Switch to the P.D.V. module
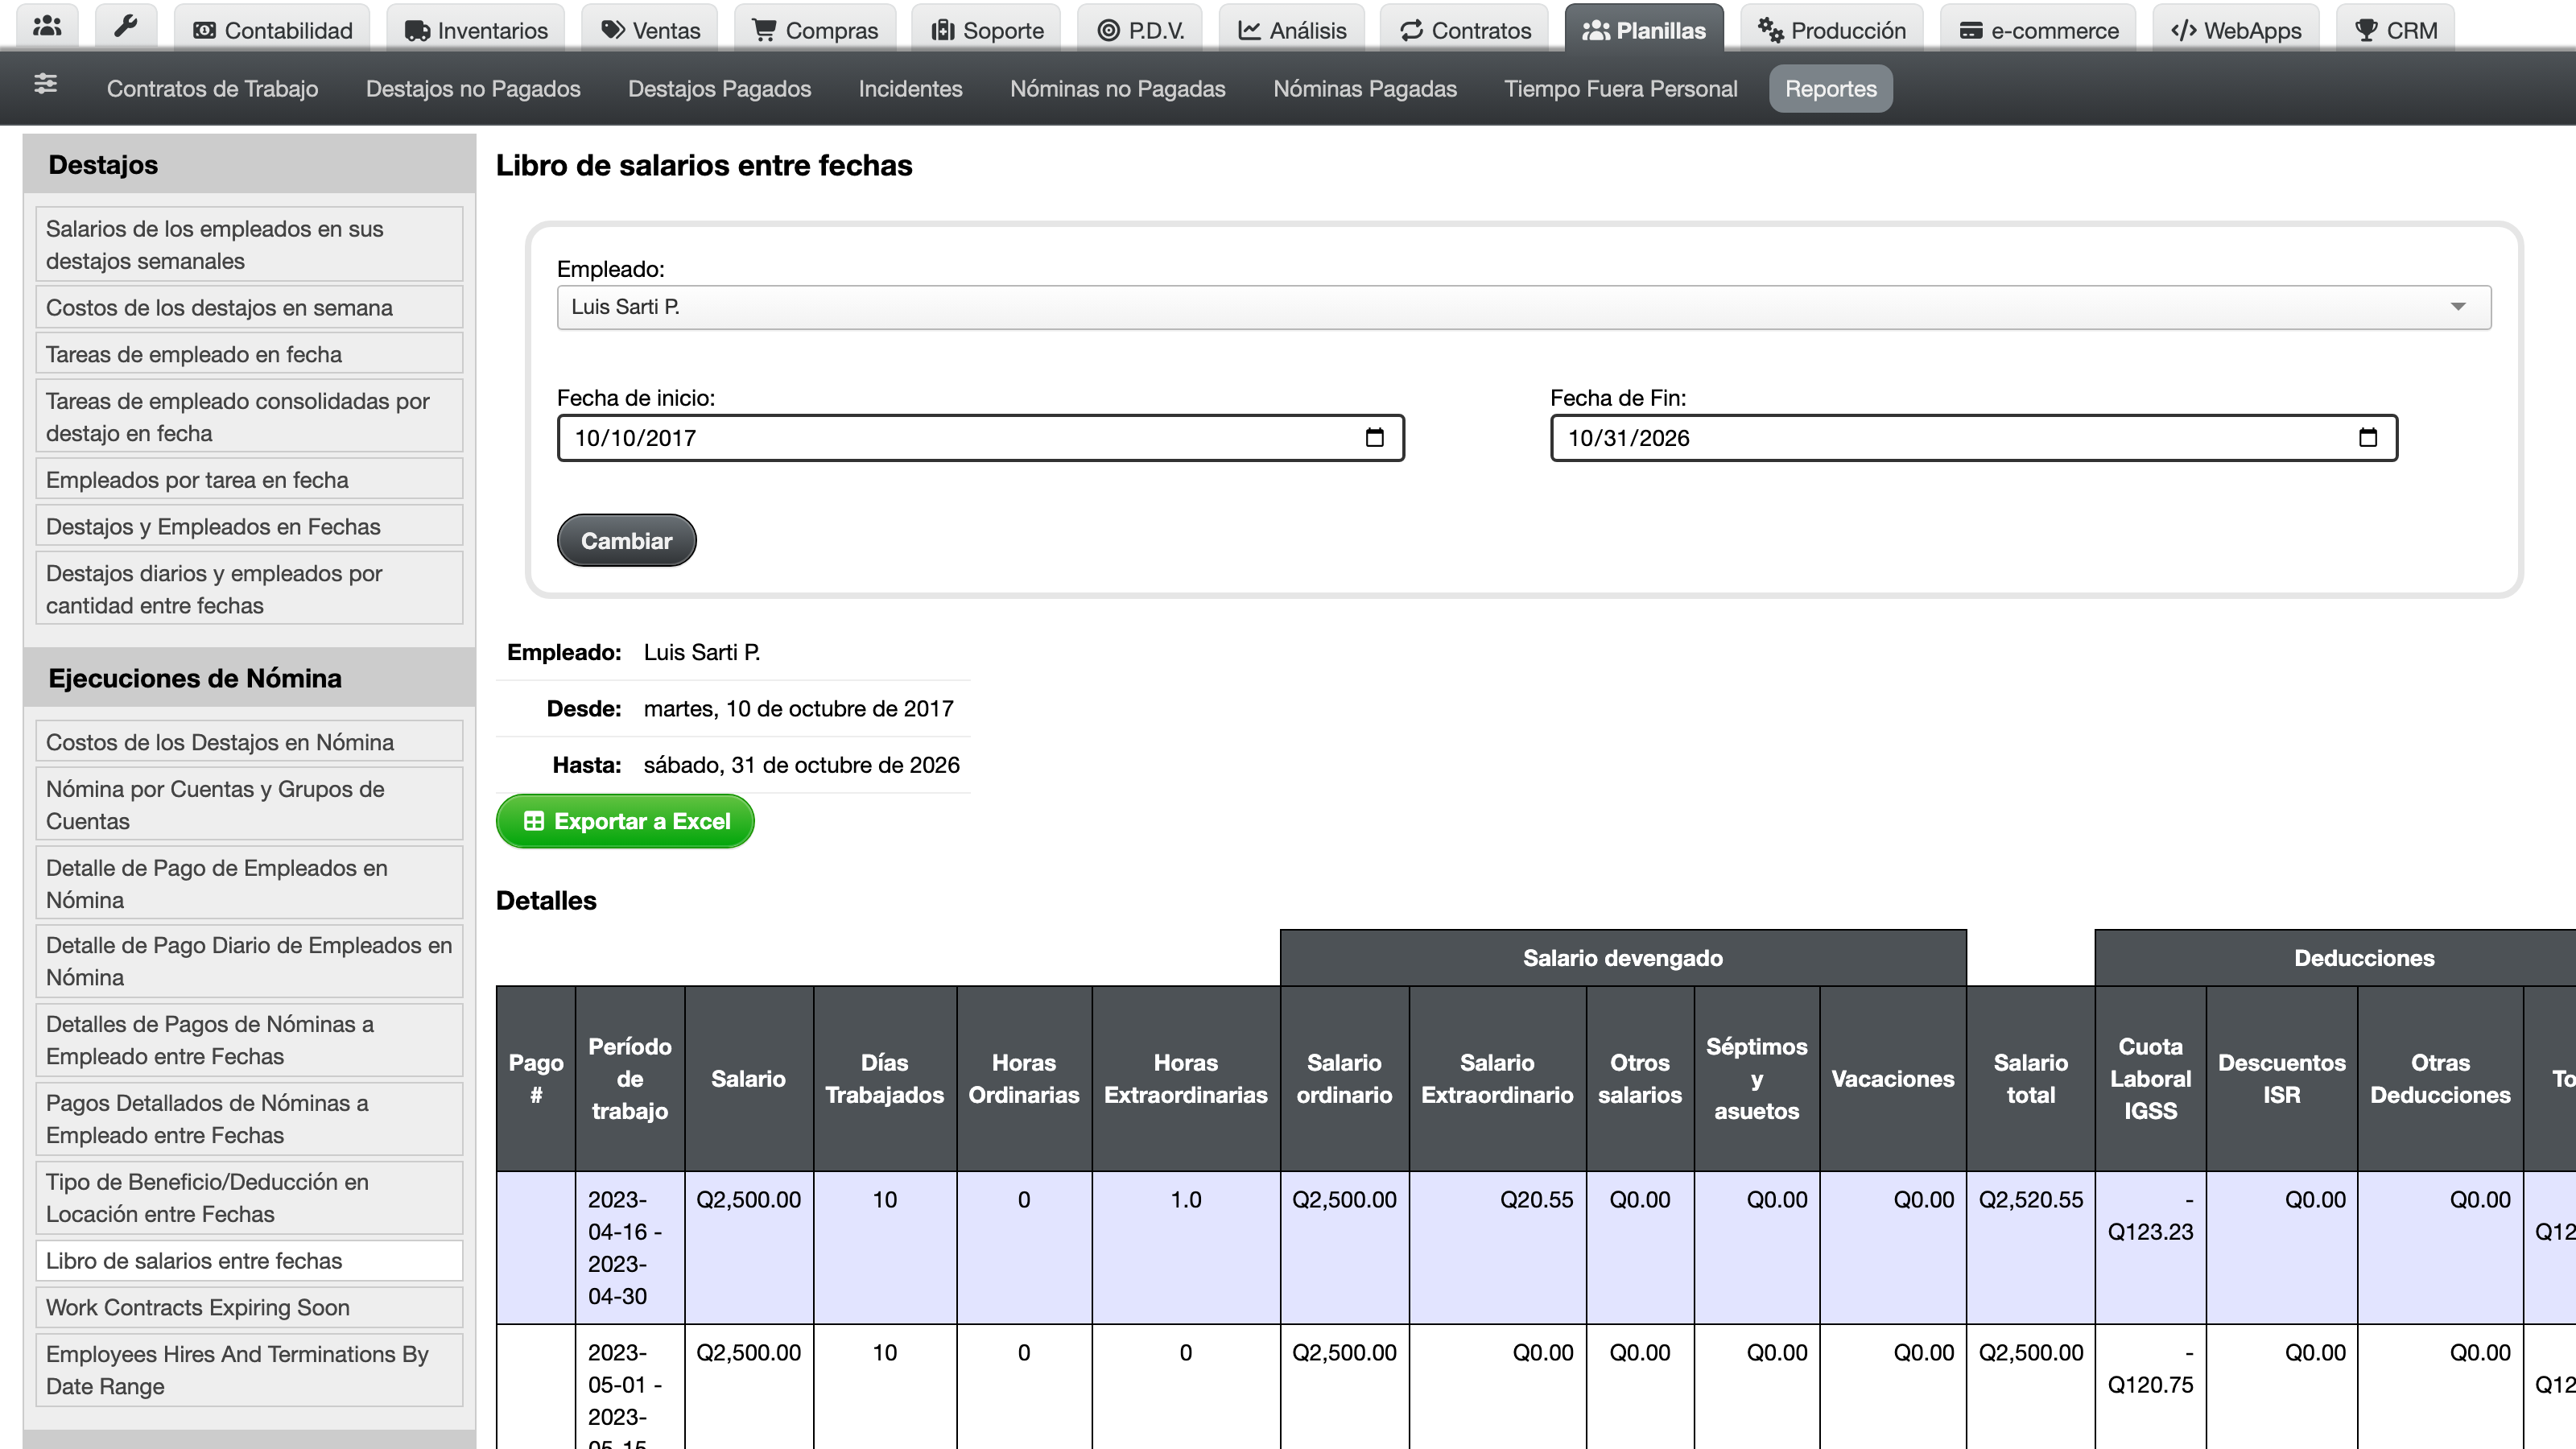The width and height of the screenshot is (2576, 1449). pyautogui.click(x=1140, y=30)
